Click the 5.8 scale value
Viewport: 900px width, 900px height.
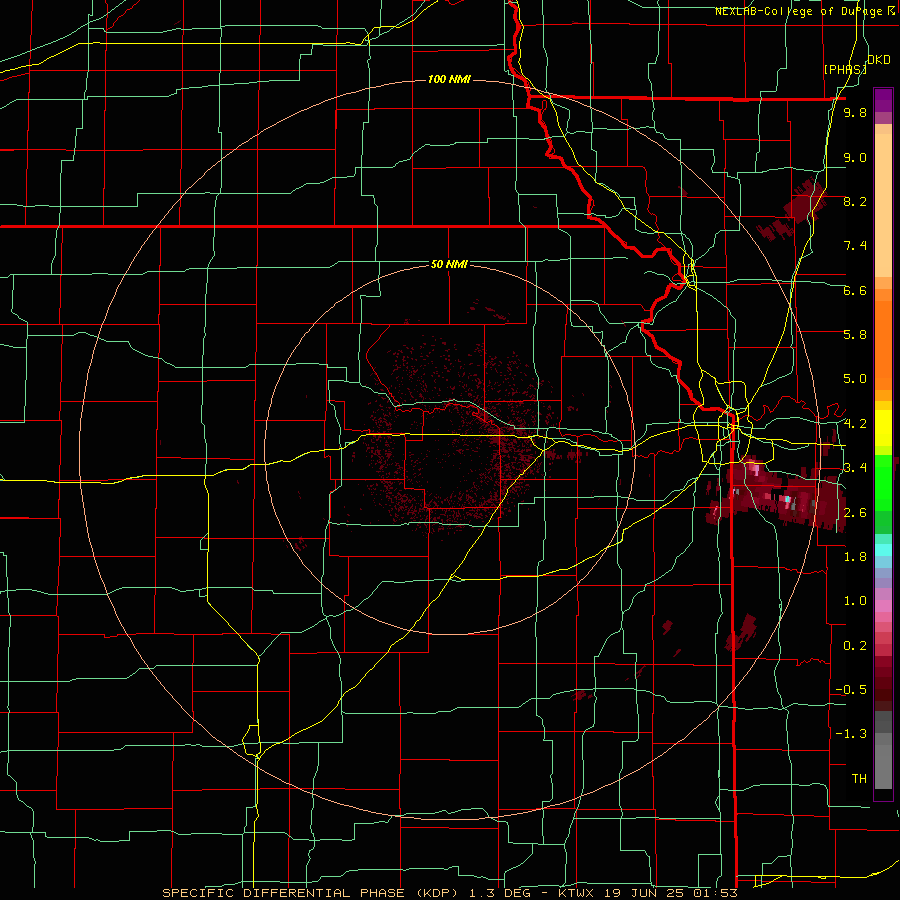(x=855, y=334)
